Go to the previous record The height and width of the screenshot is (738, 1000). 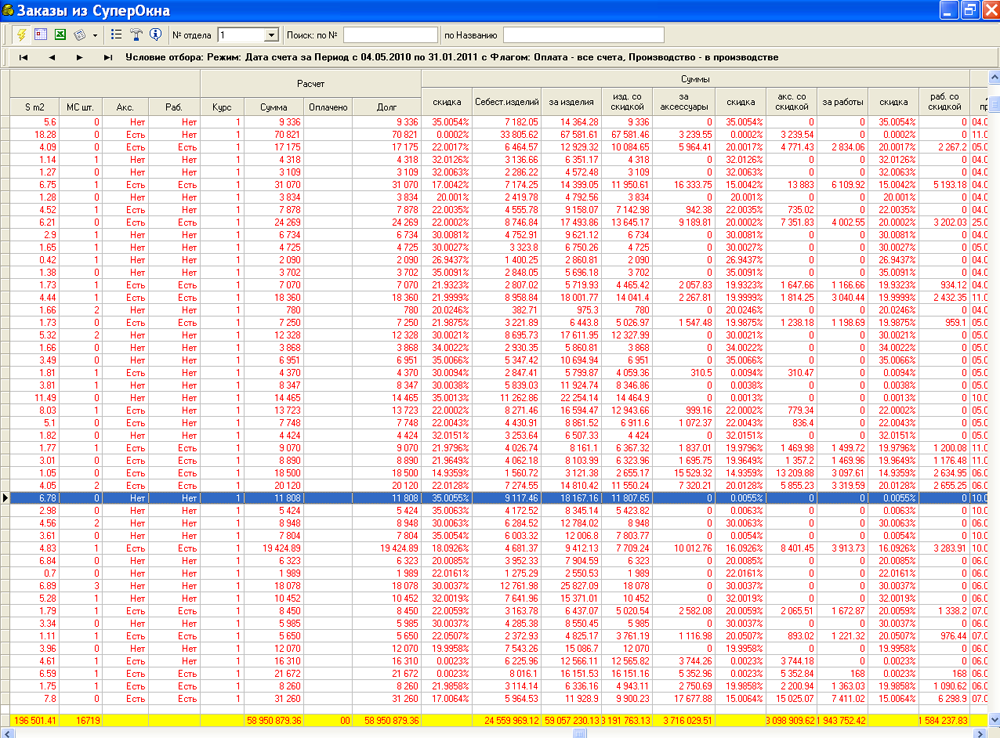51,58
